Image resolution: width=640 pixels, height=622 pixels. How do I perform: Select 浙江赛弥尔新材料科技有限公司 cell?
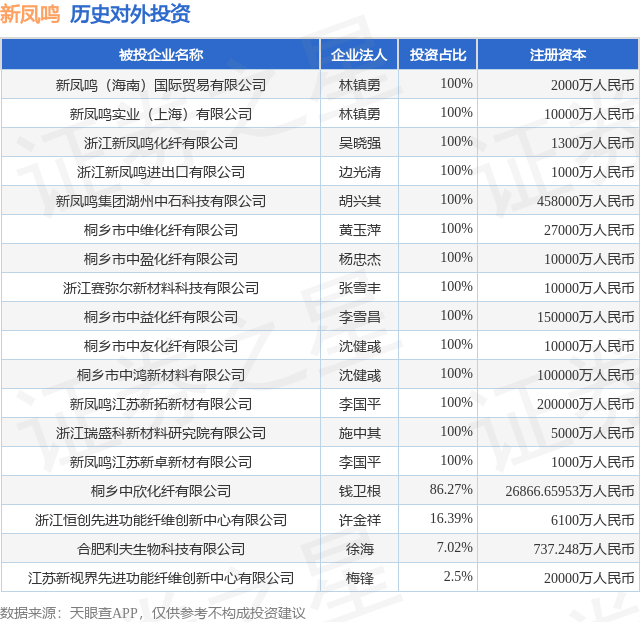click(161, 288)
